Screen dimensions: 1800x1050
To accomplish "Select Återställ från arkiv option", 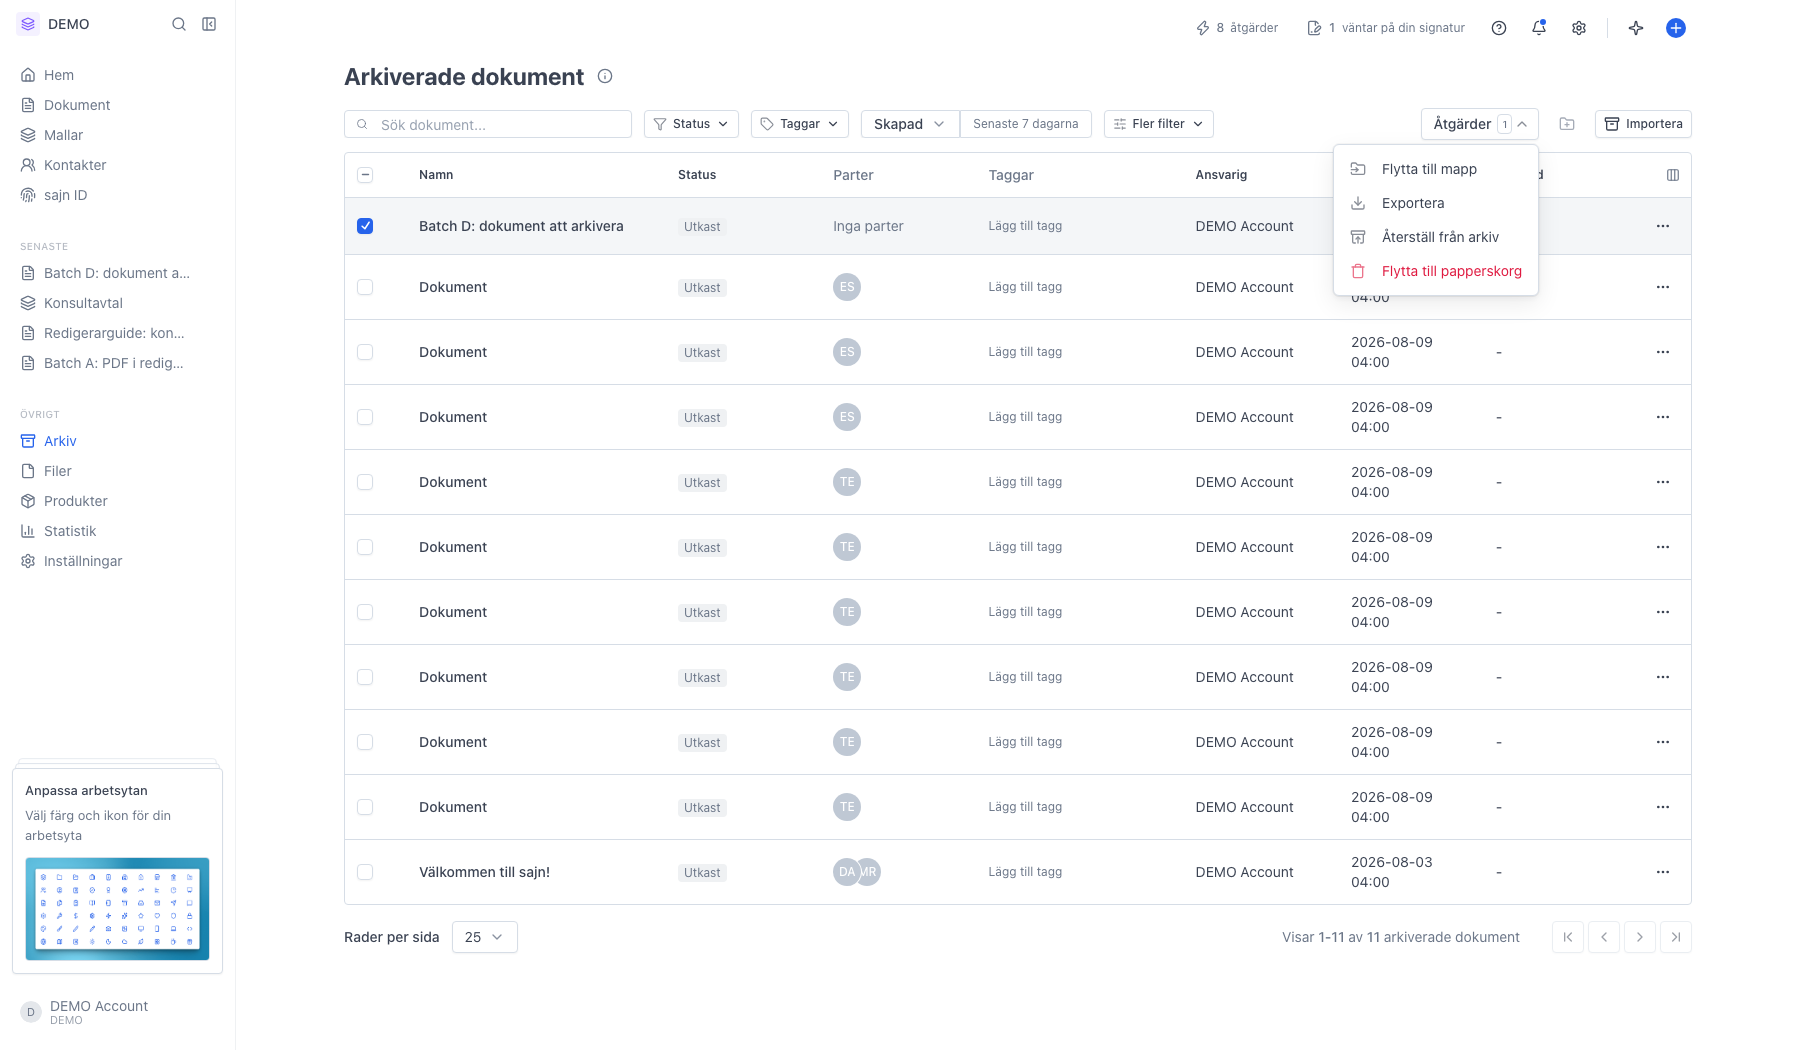I will [x=1435, y=237].
